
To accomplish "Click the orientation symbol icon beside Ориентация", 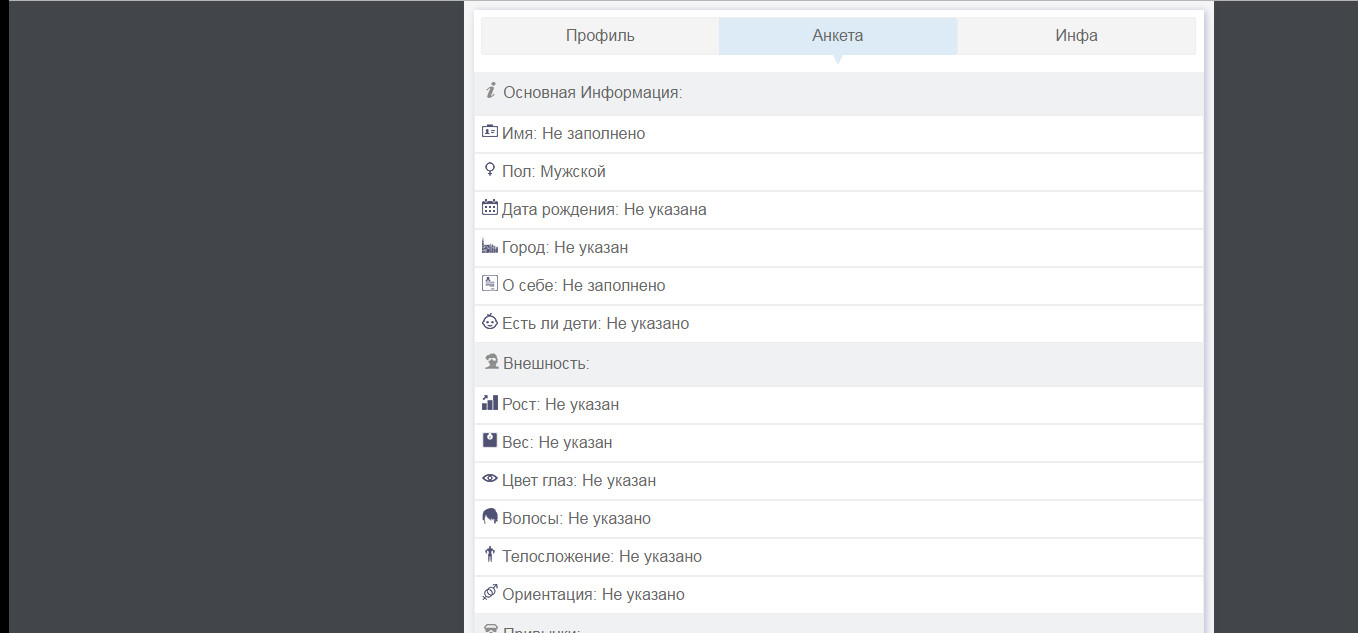I will (x=490, y=593).
